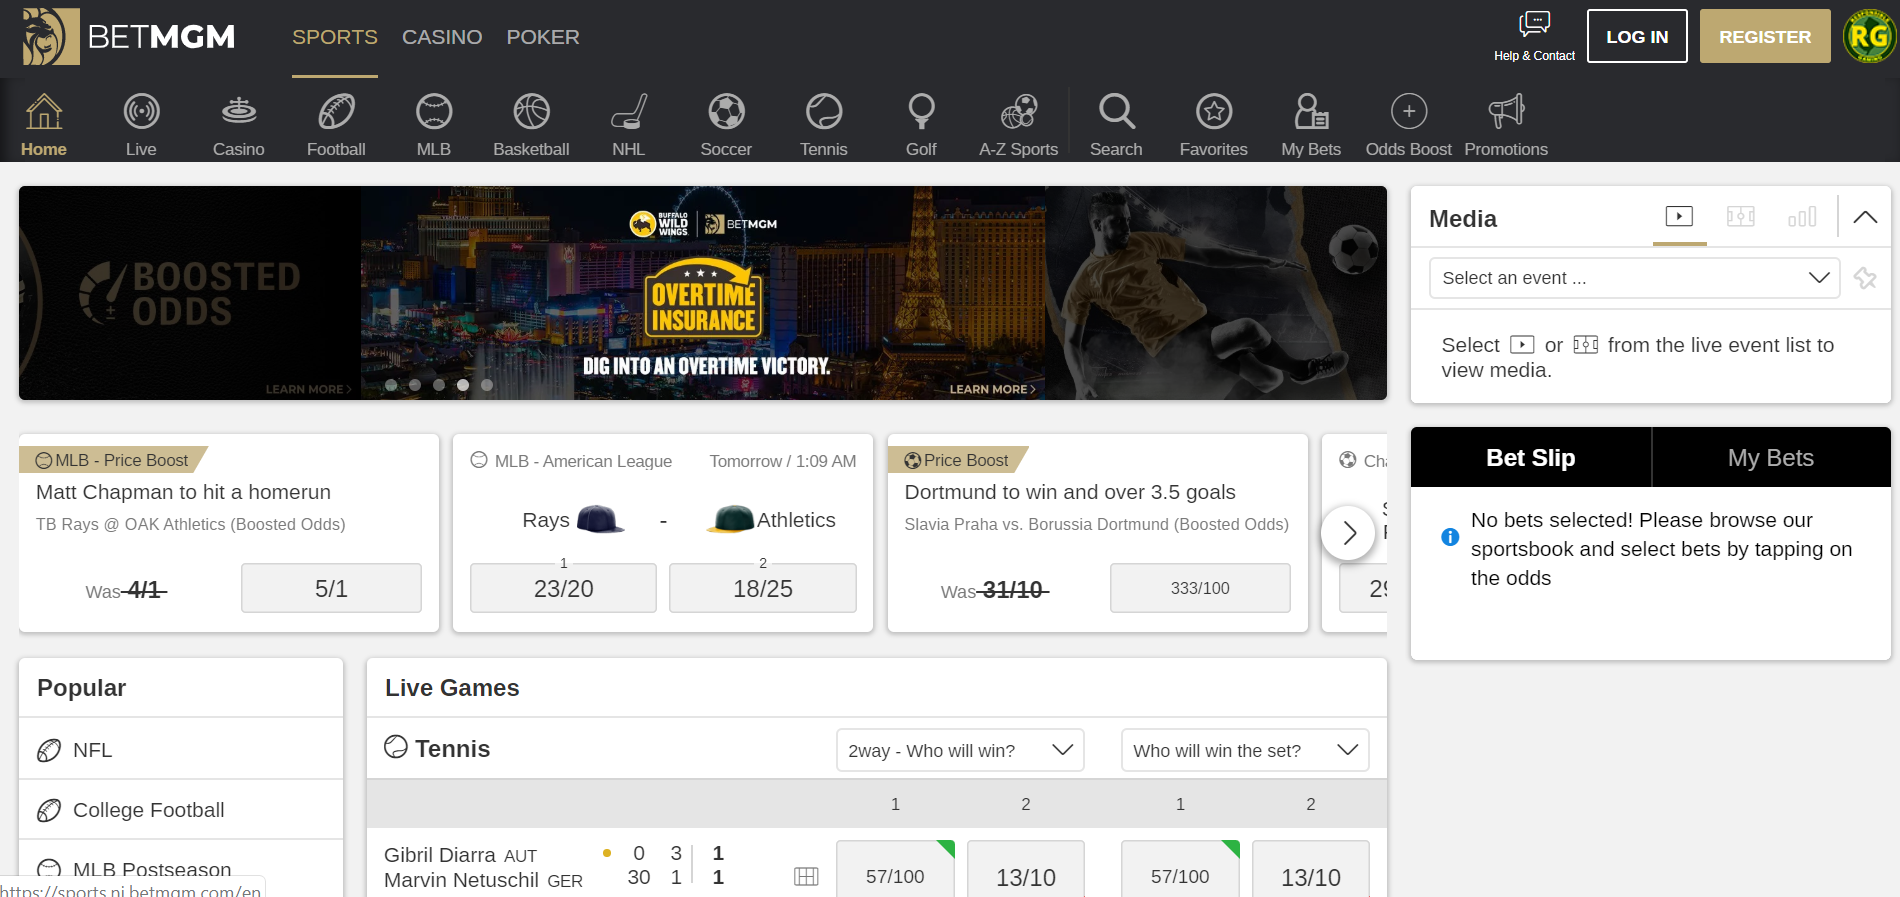This screenshot has height=897, width=1900.
Task: Open the Promotions megaphone icon
Action: (x=1506, y=112)
